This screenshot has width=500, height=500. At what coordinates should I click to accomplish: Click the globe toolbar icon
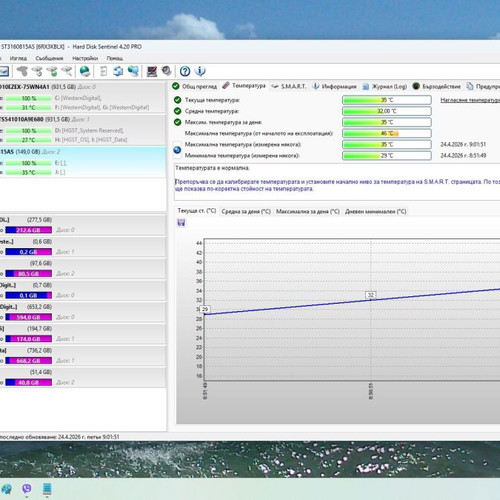point(85,71)
